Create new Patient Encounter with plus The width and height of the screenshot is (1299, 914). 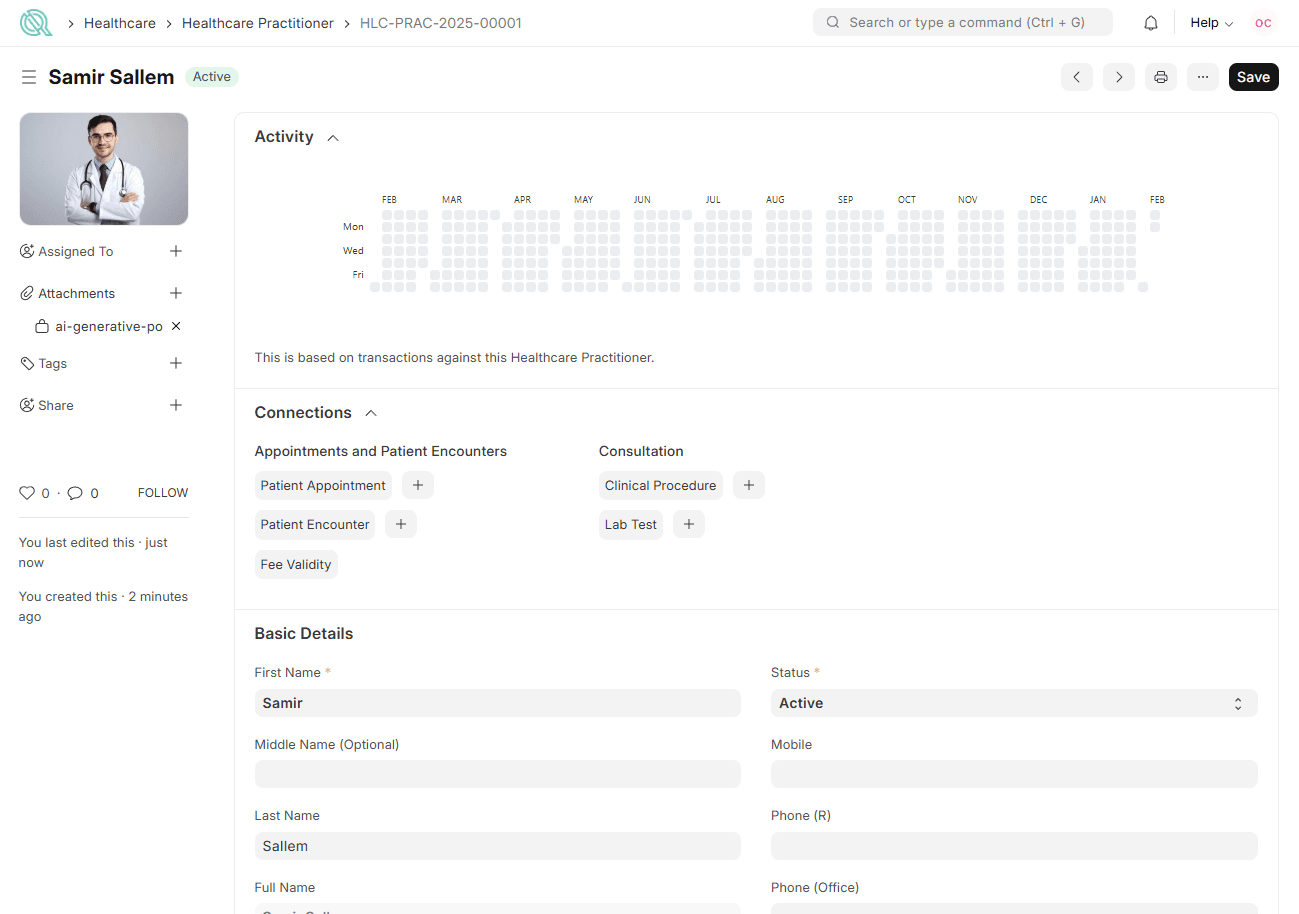pyautogui.click(x=401, y=524)
